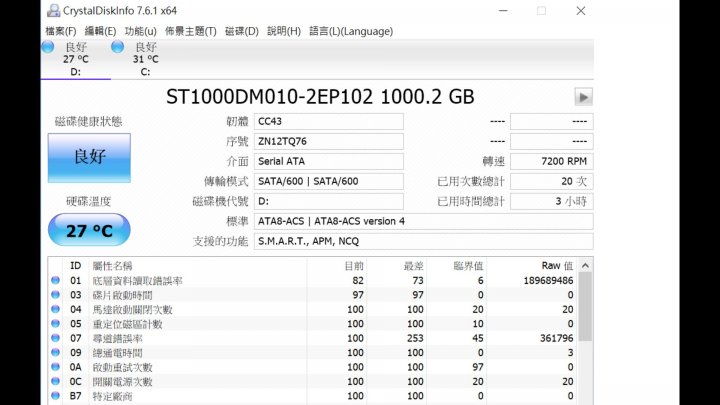The width and height of the screenshot is (720, 405).
Task: Select the 馬達啟動關閉次數 attribute row
Action: point(313,309)
